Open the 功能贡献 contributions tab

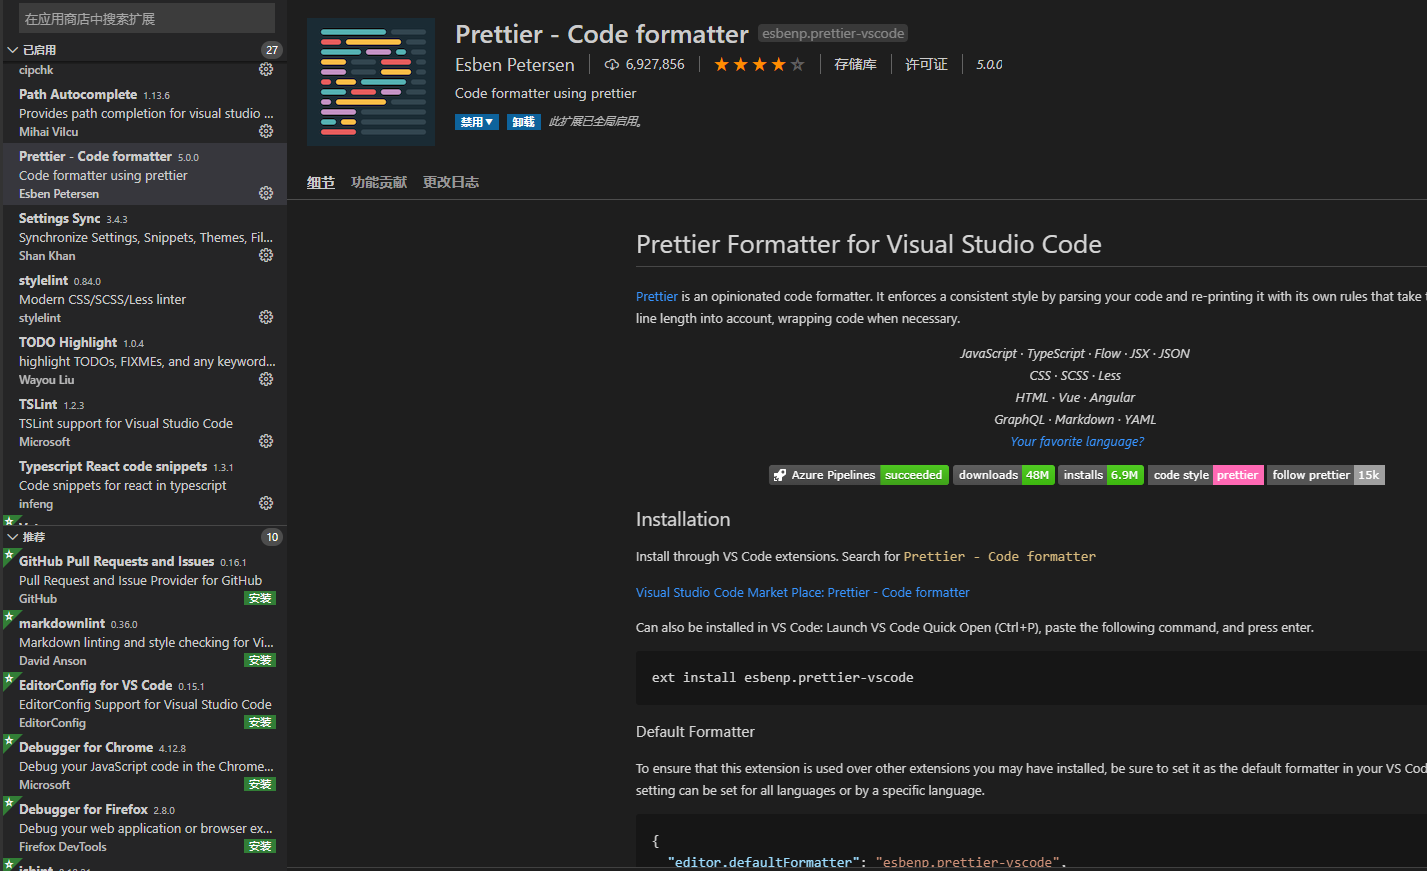point(378,182)
